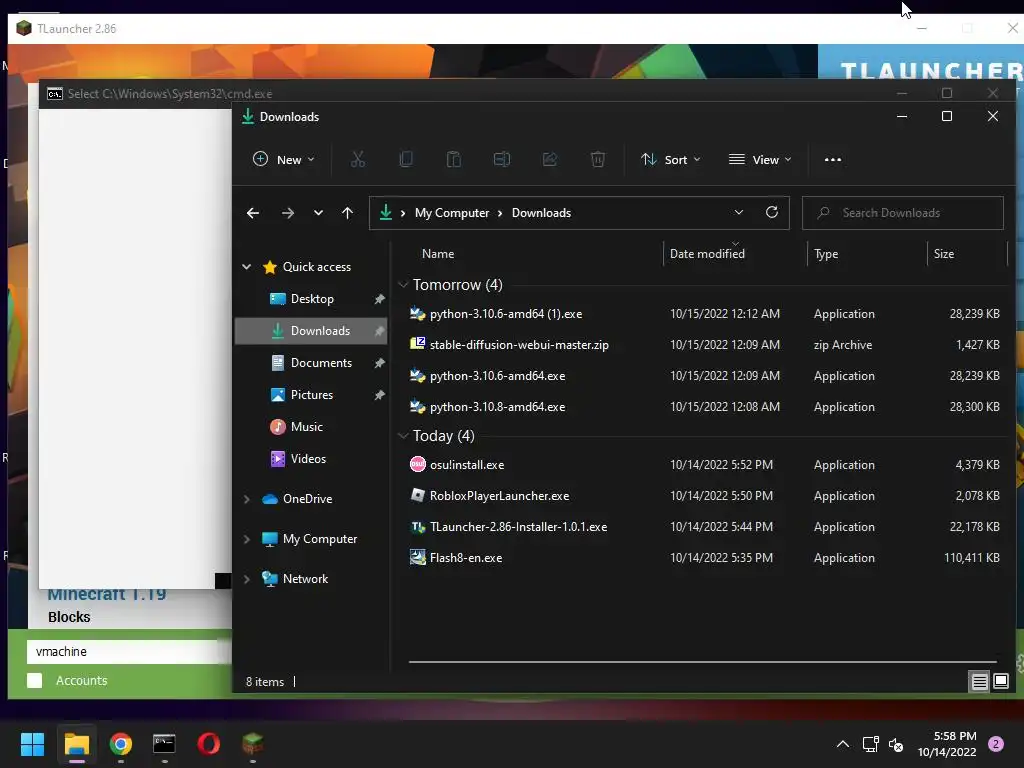The image size is (1024, 768).
Task: Open Windows Start menu
Action: click(32, 744)
